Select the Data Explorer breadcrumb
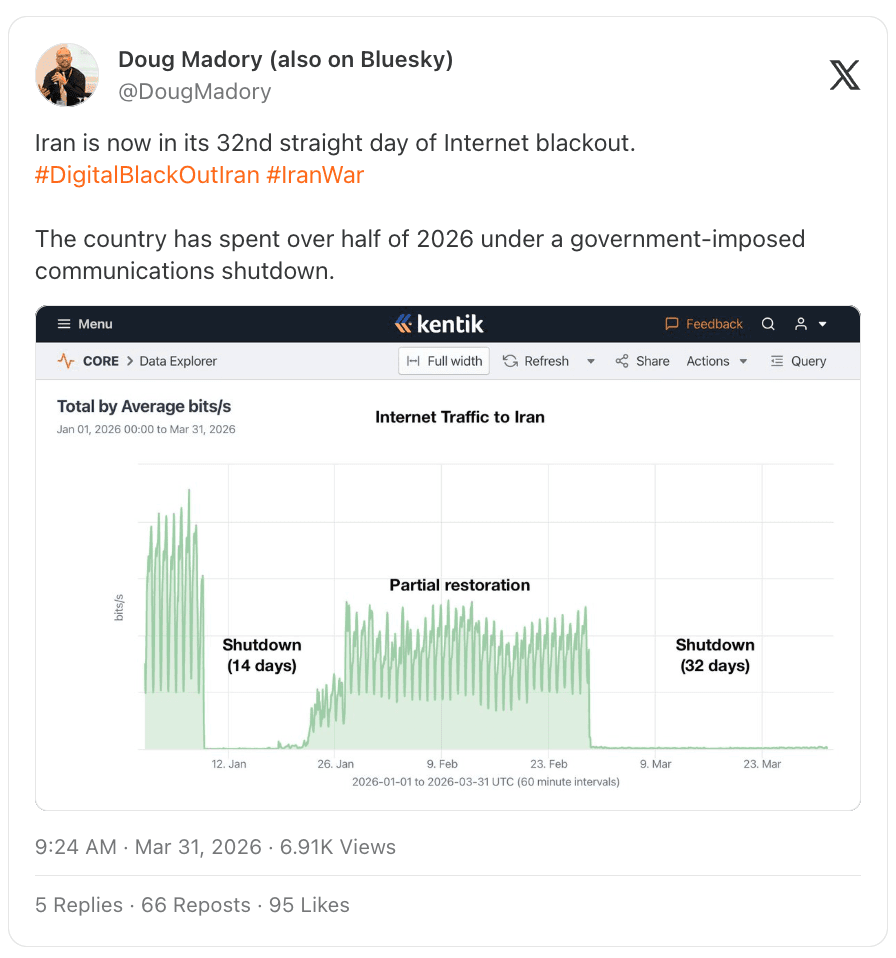896x958 pixels. (x=178, y=361)
